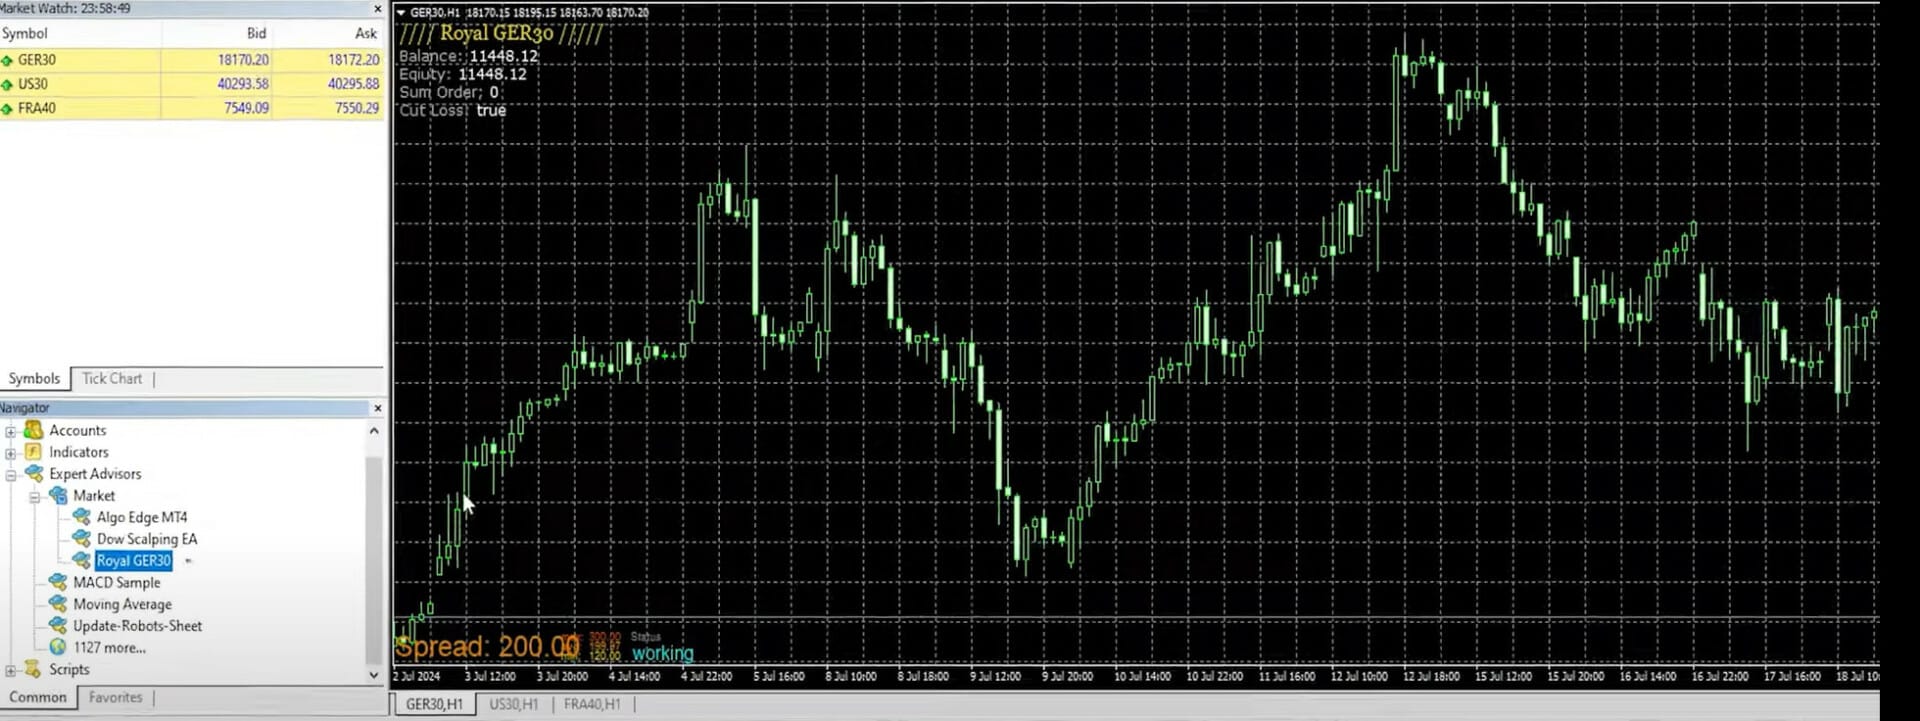Expand the Indicators tree node
Image resolution: width=1920 pixels, height=721 pixels.
11,453
